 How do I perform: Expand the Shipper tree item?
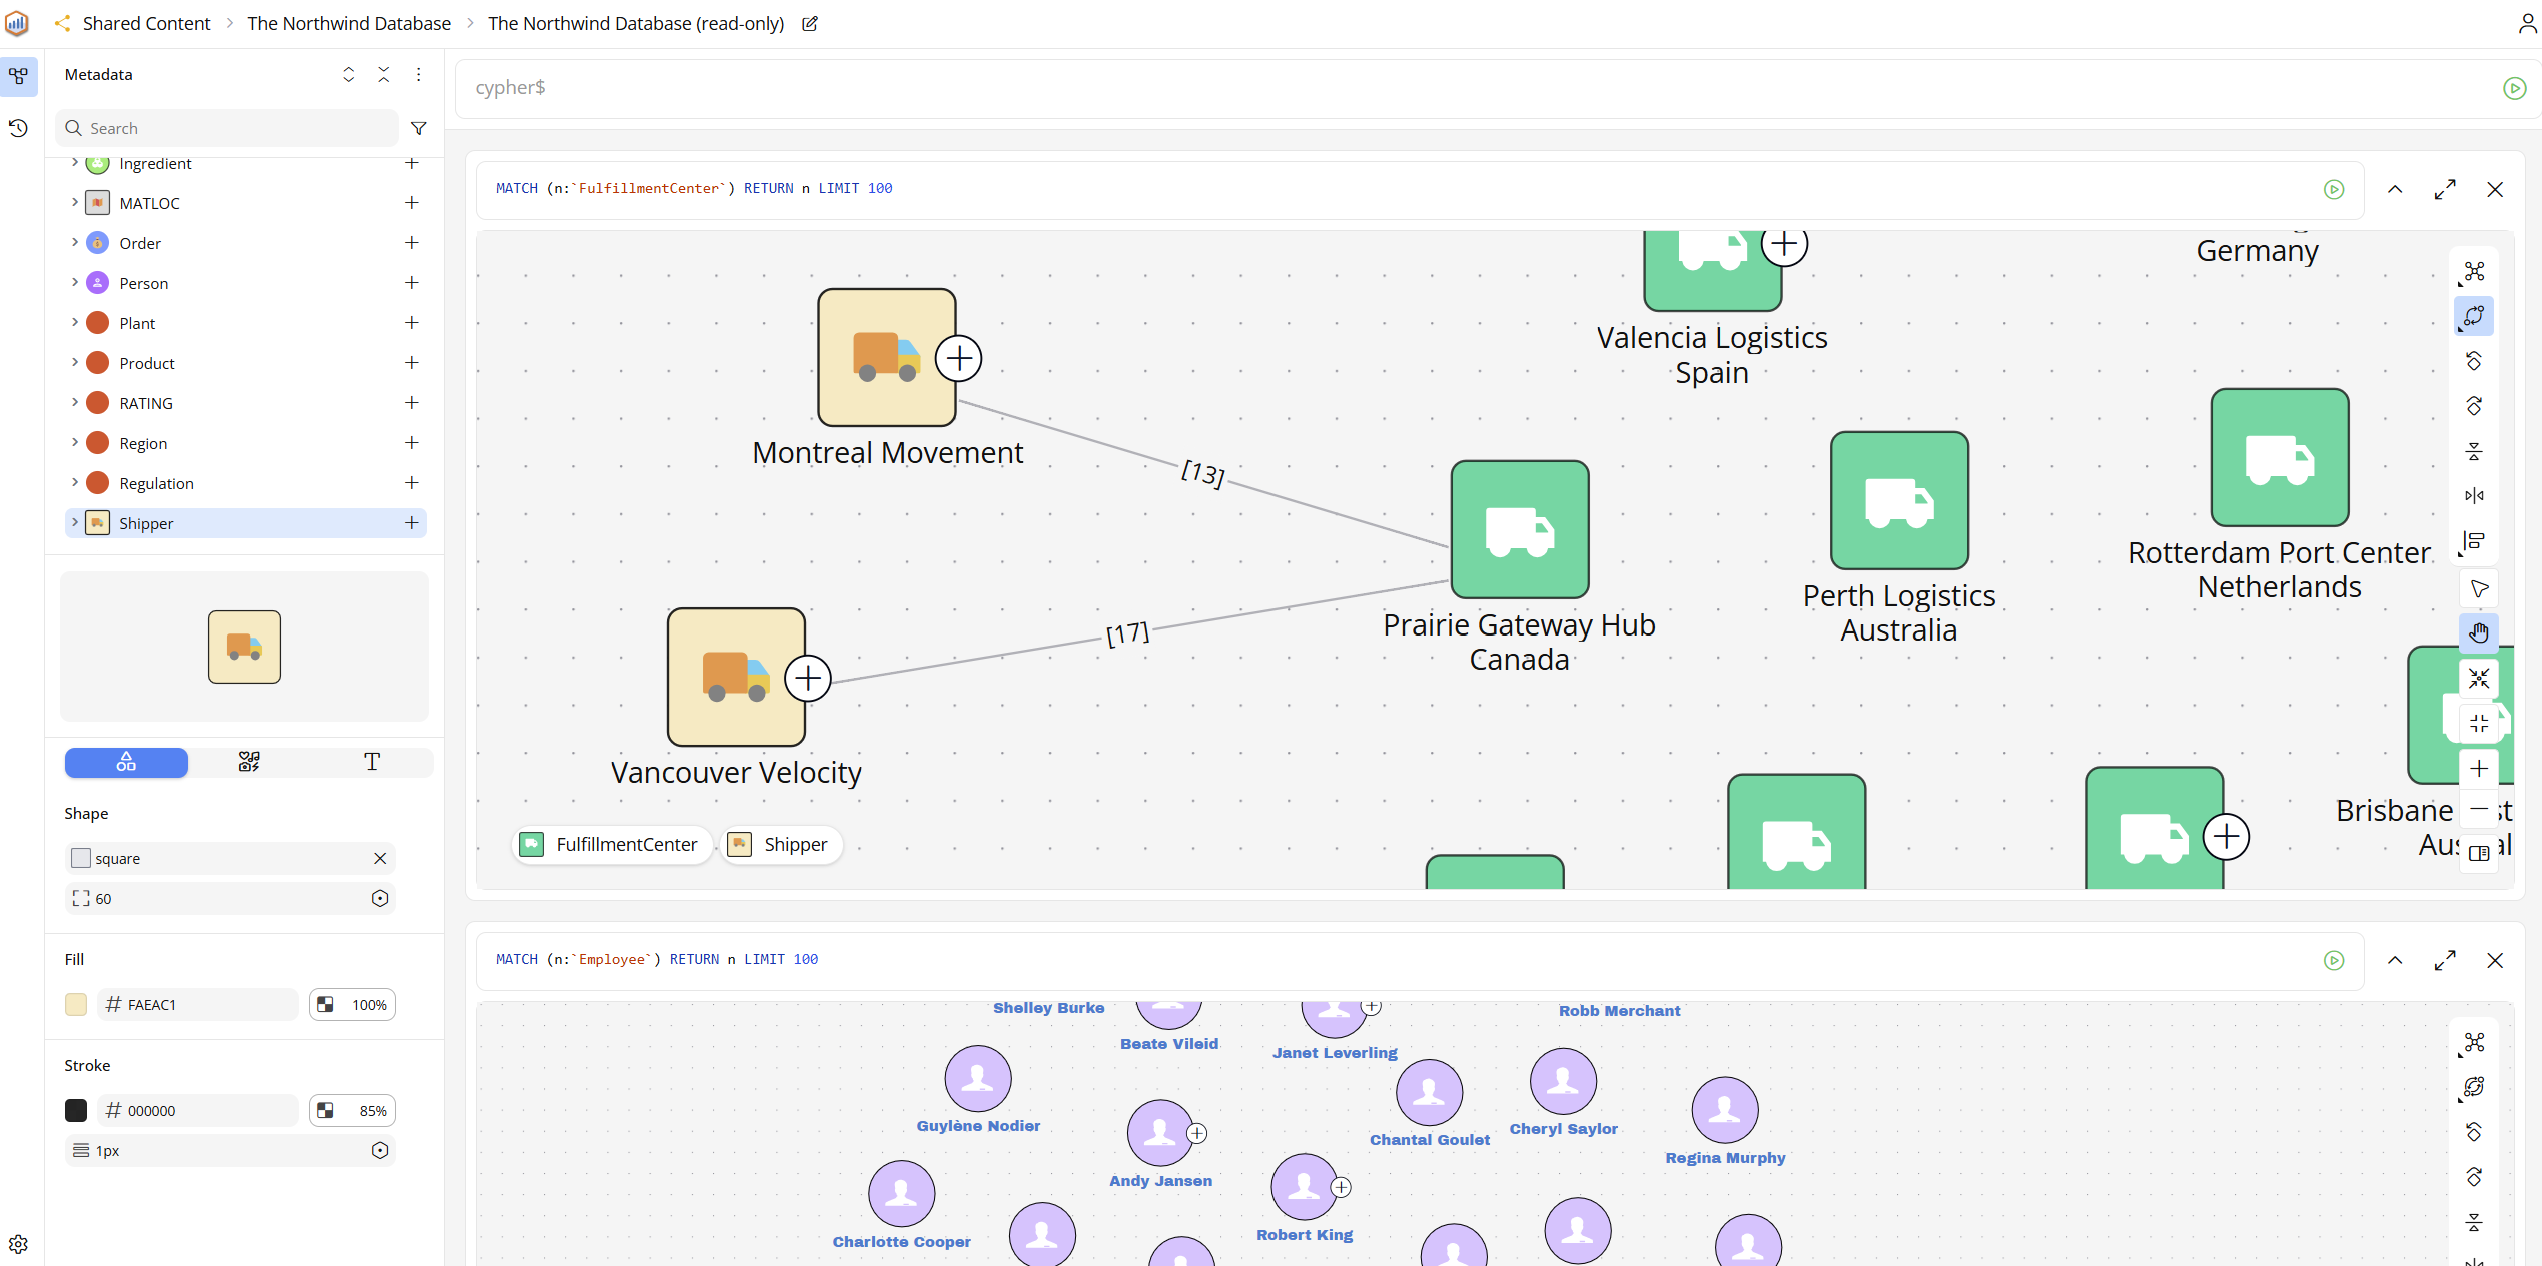(x=74, y=523)
